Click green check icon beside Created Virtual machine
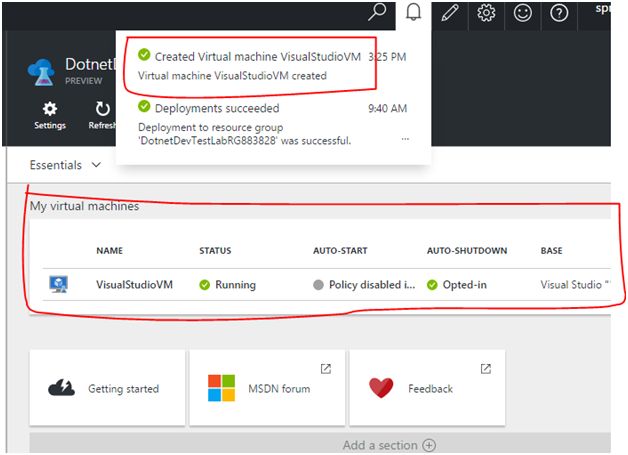 pyautogui.click(x=144, y=54)
